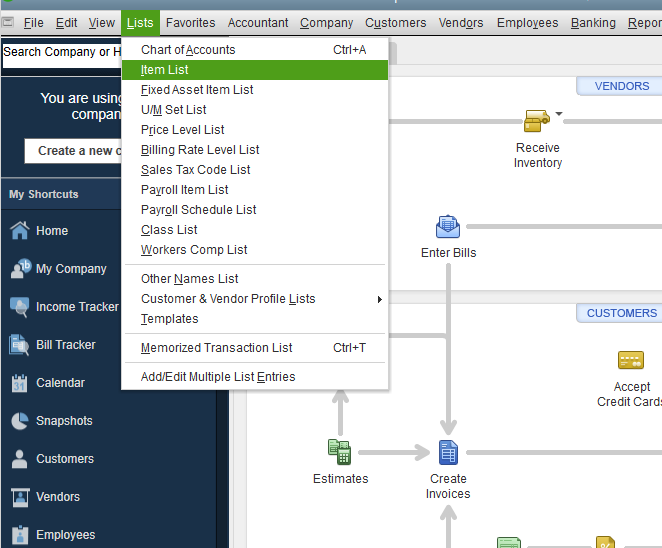Click the Accept Credit Cards icon

(630, 360)
